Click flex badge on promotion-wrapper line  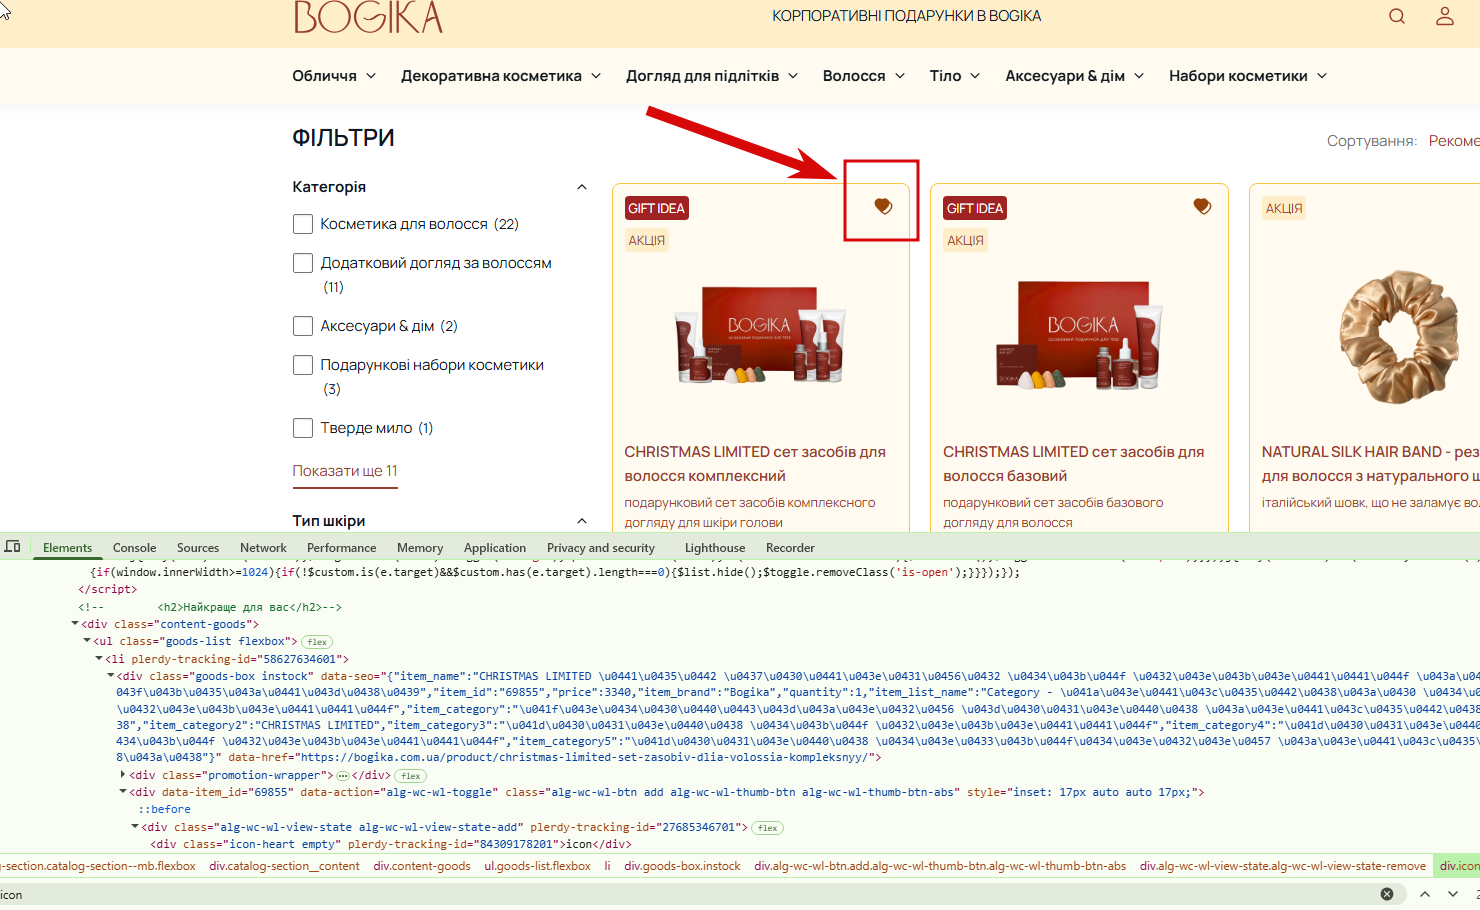411,776
